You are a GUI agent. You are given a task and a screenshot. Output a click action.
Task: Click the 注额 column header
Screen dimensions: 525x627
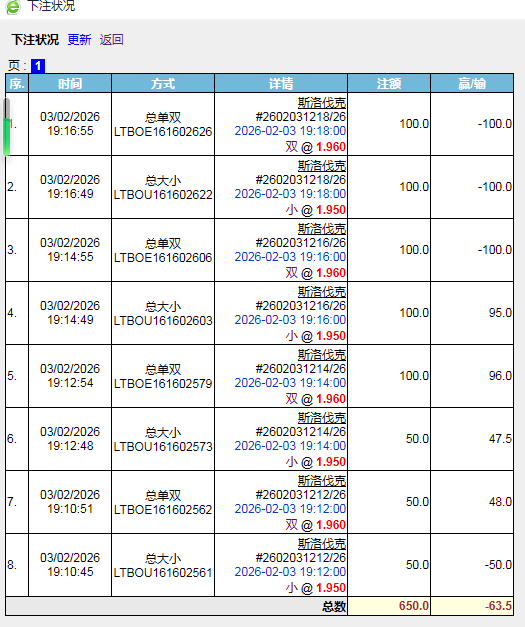point(389,84)
